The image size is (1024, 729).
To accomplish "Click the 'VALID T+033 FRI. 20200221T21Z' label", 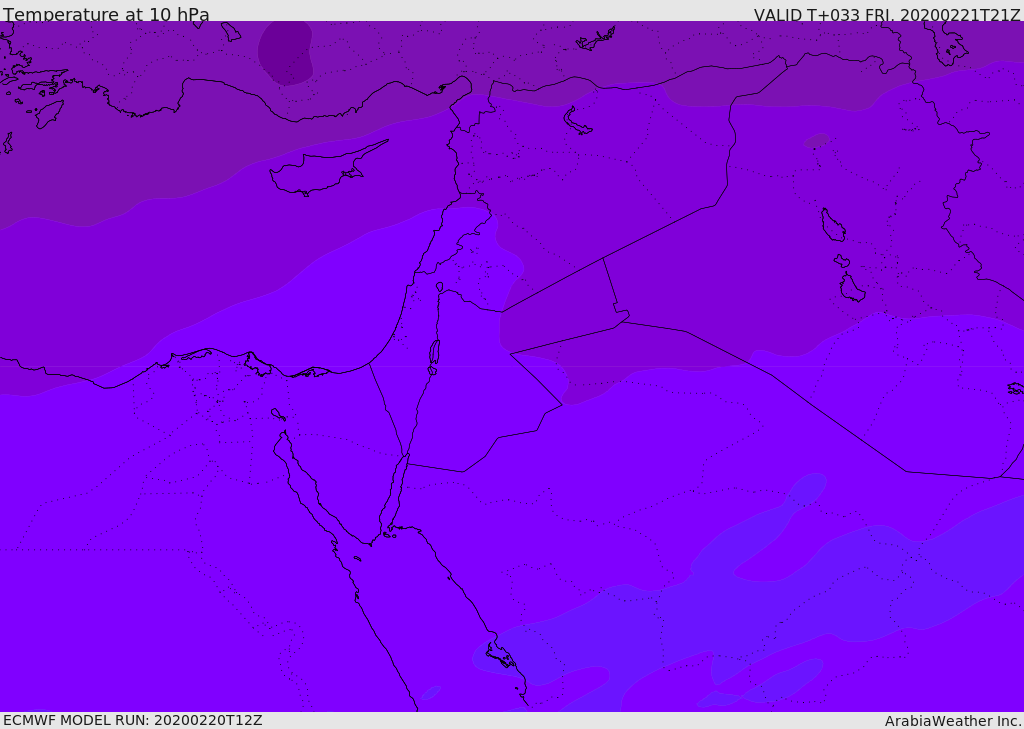I will point(887,15).
